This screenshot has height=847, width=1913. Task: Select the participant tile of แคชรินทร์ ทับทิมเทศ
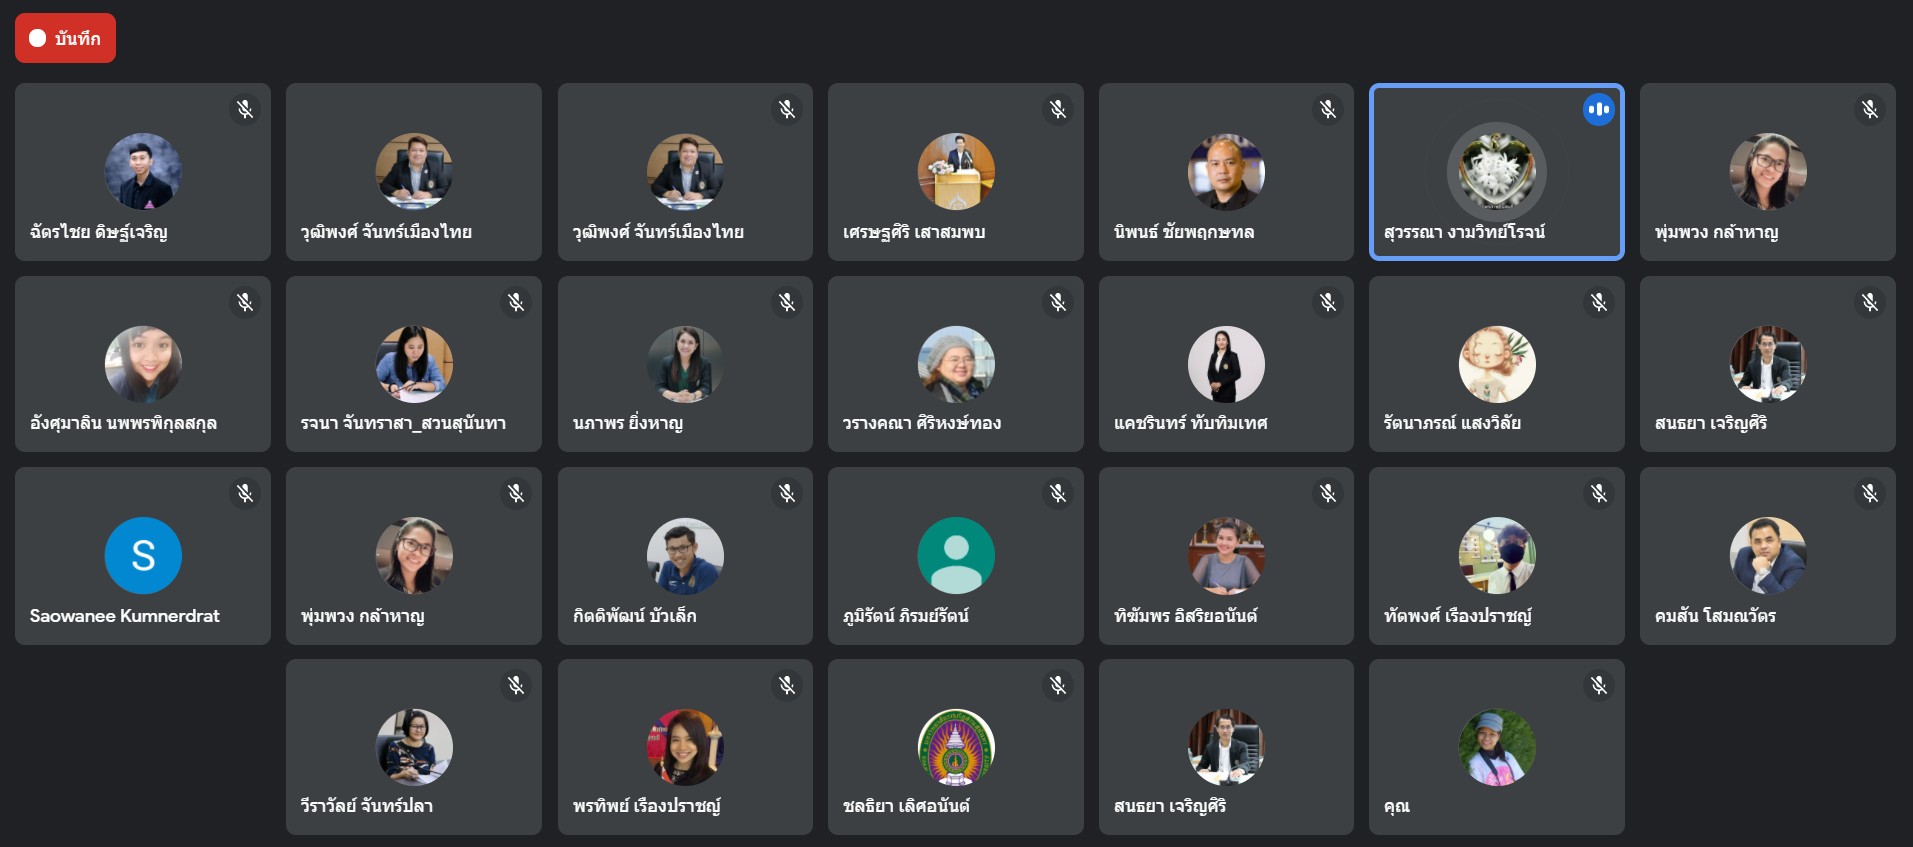pos(1226,364)
